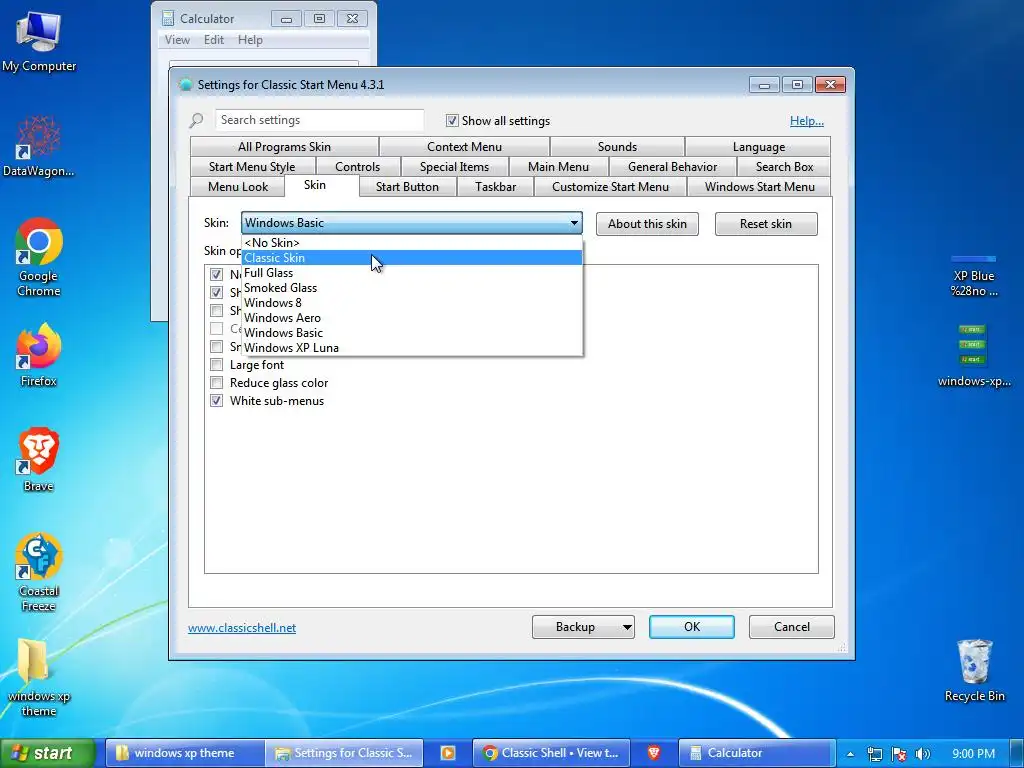Enable Reduce glass color option

tap(216, 383)
